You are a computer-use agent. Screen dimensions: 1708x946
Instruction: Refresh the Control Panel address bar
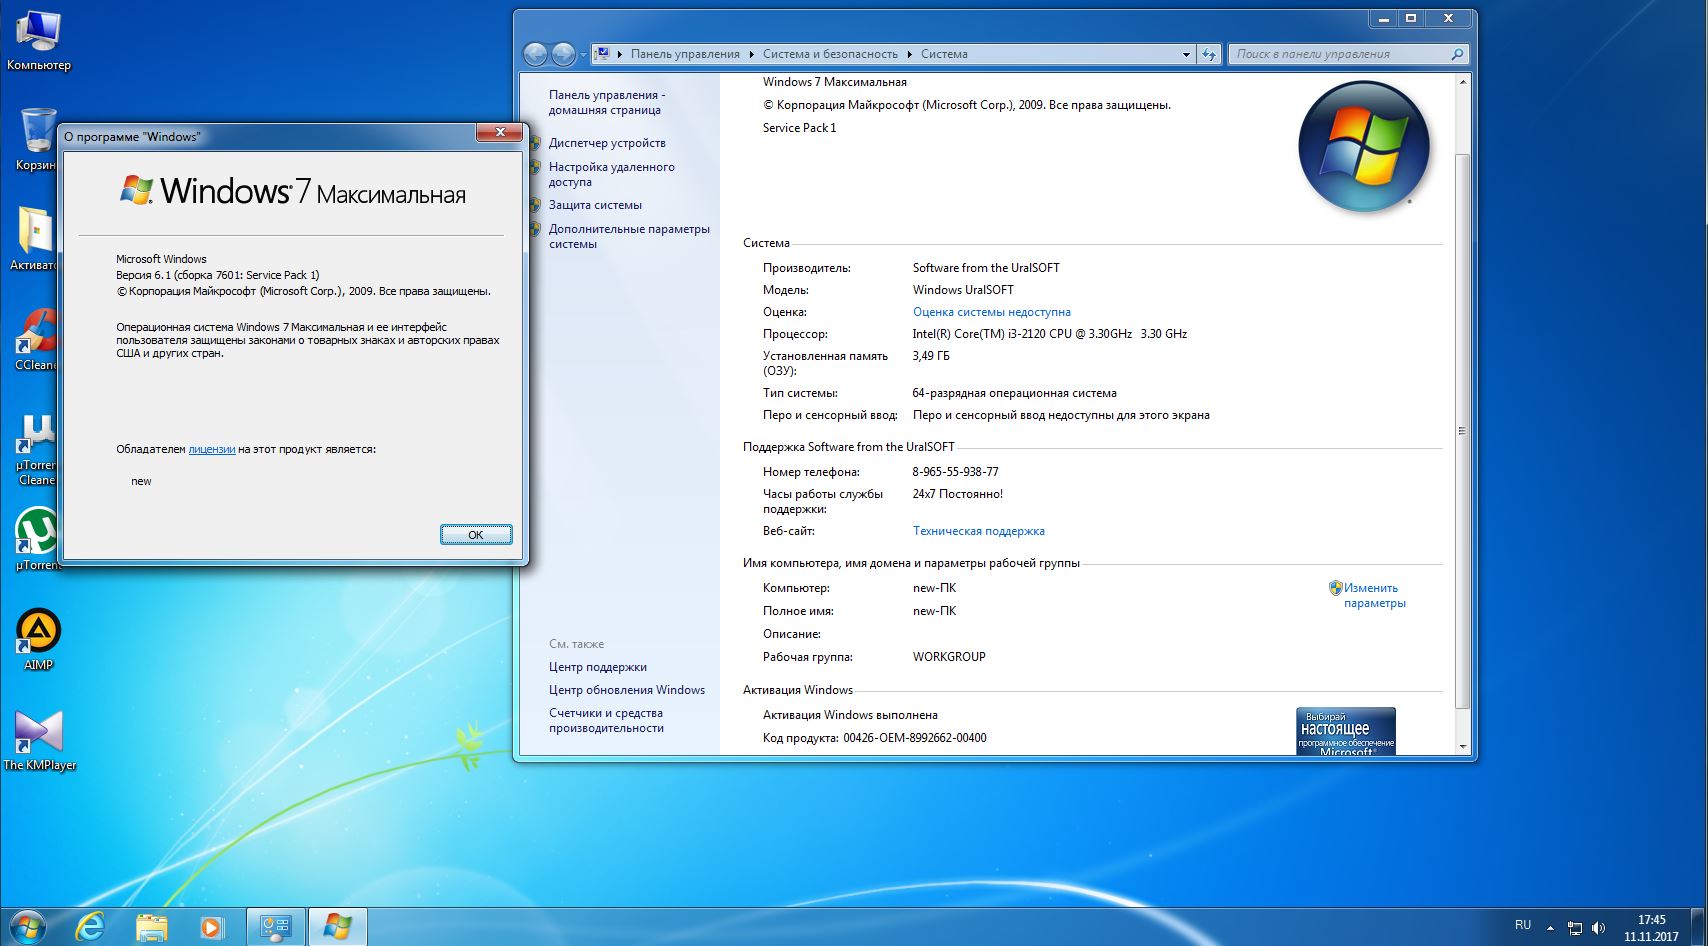(x=1209, y=54)
